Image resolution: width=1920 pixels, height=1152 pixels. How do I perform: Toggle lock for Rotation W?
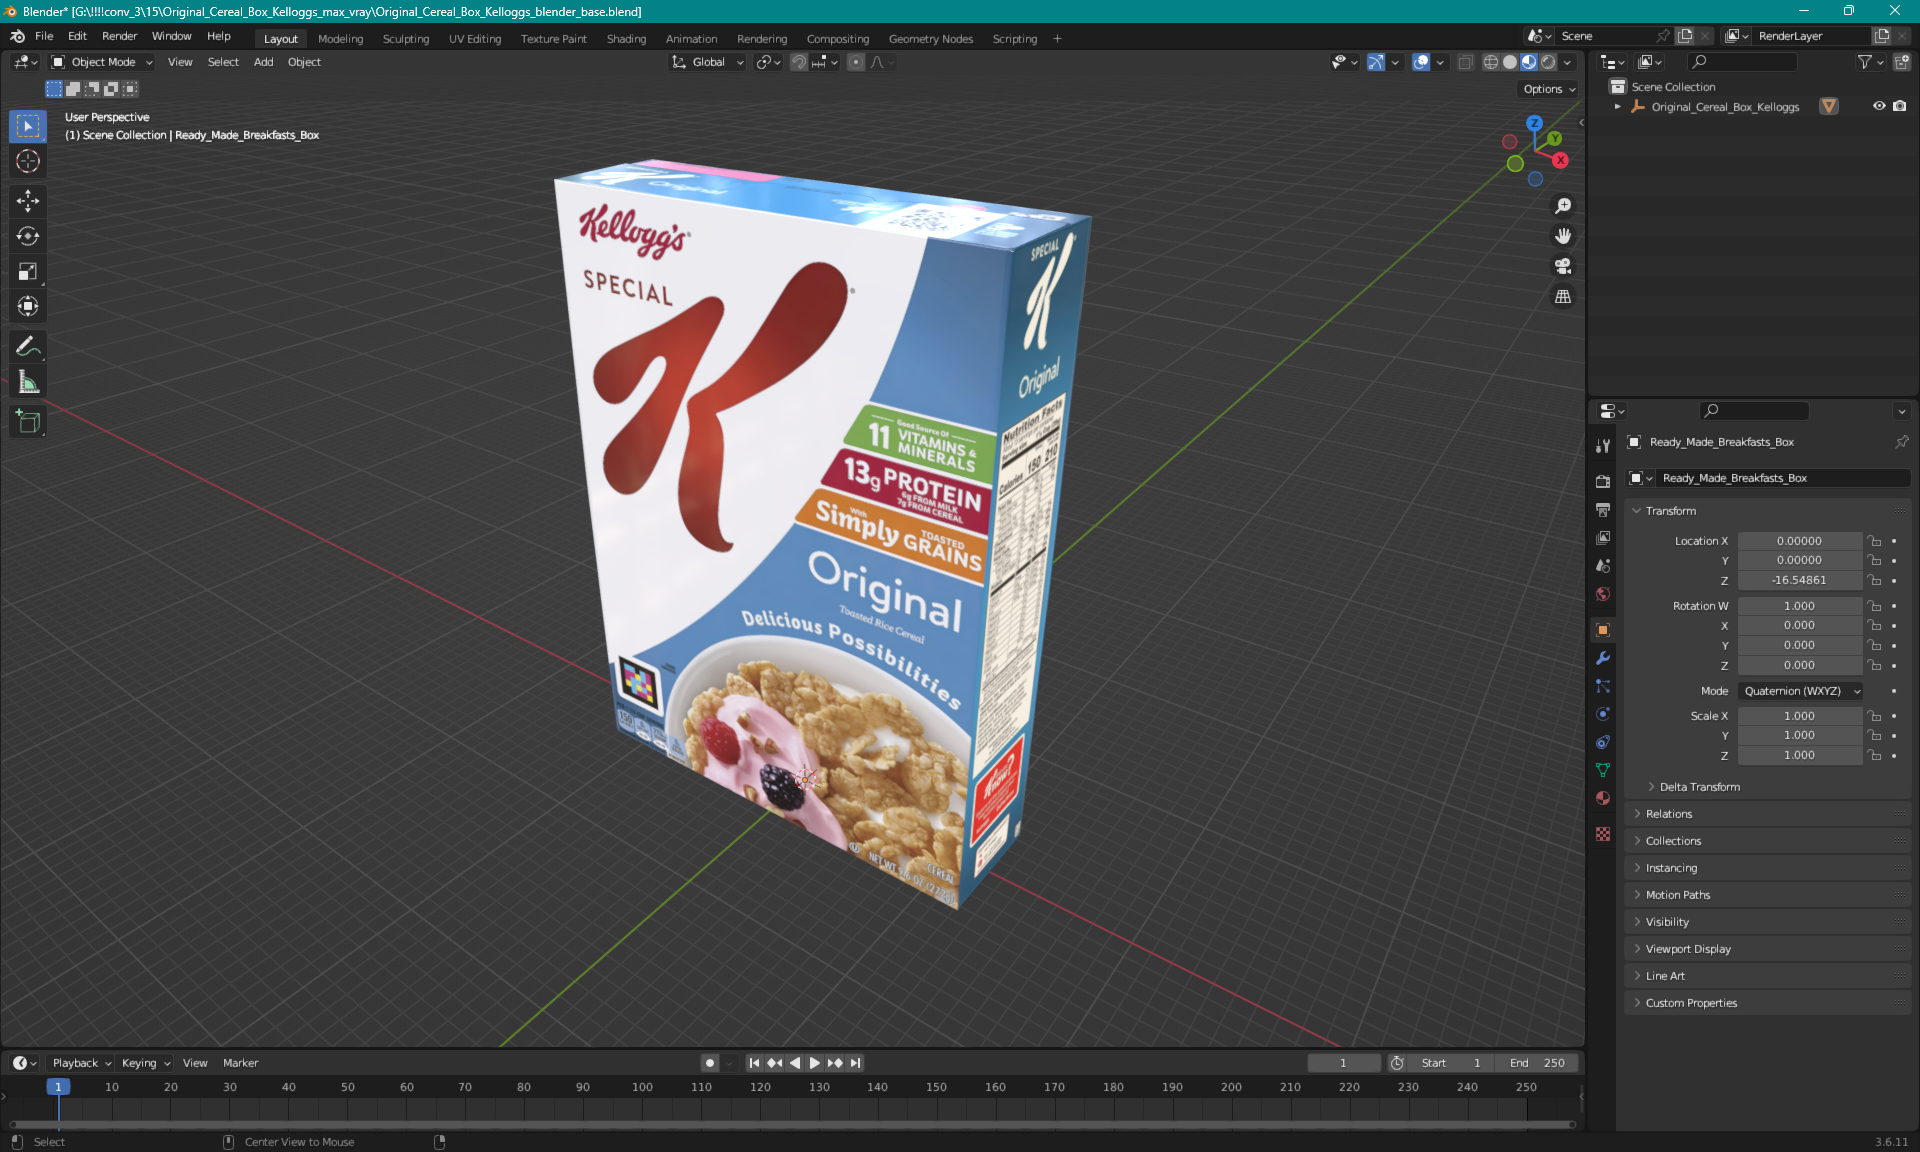pos(1875,606)
